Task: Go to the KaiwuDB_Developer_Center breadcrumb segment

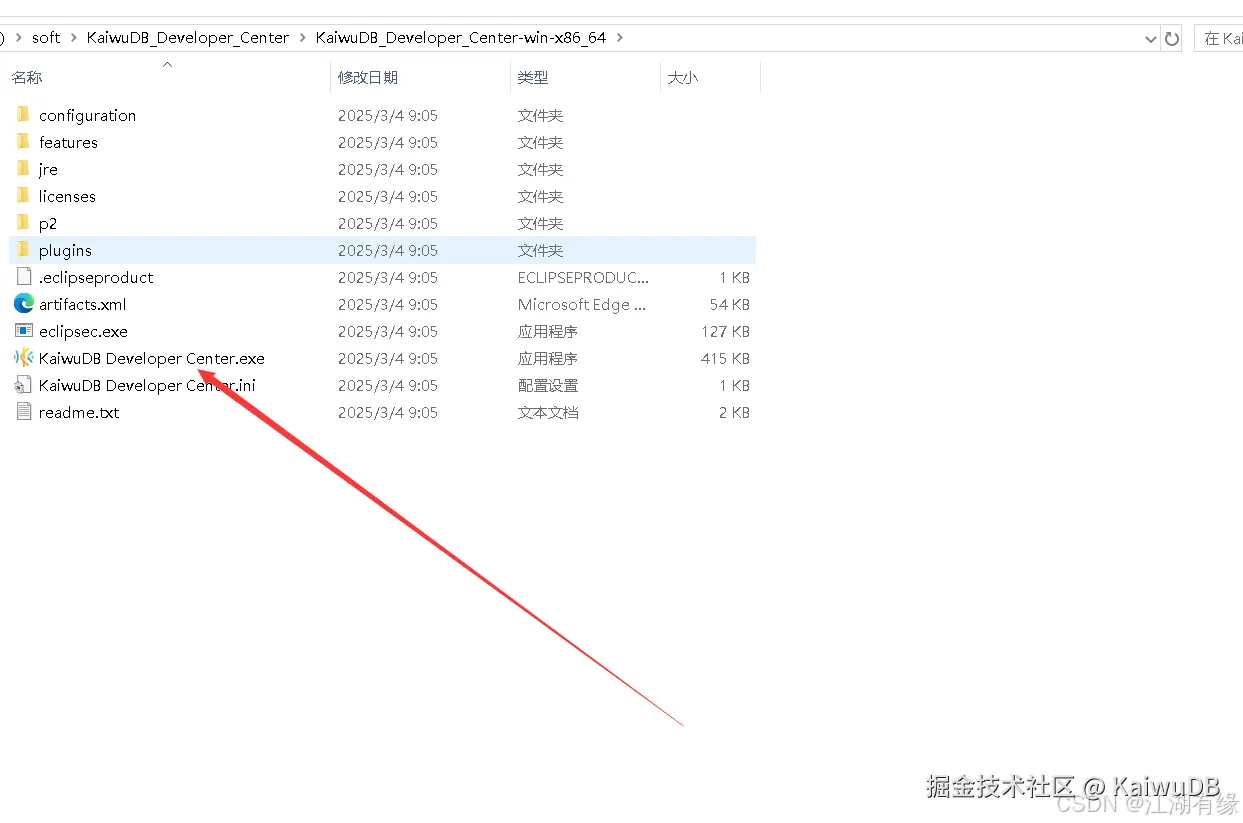Action: point(188,38)
